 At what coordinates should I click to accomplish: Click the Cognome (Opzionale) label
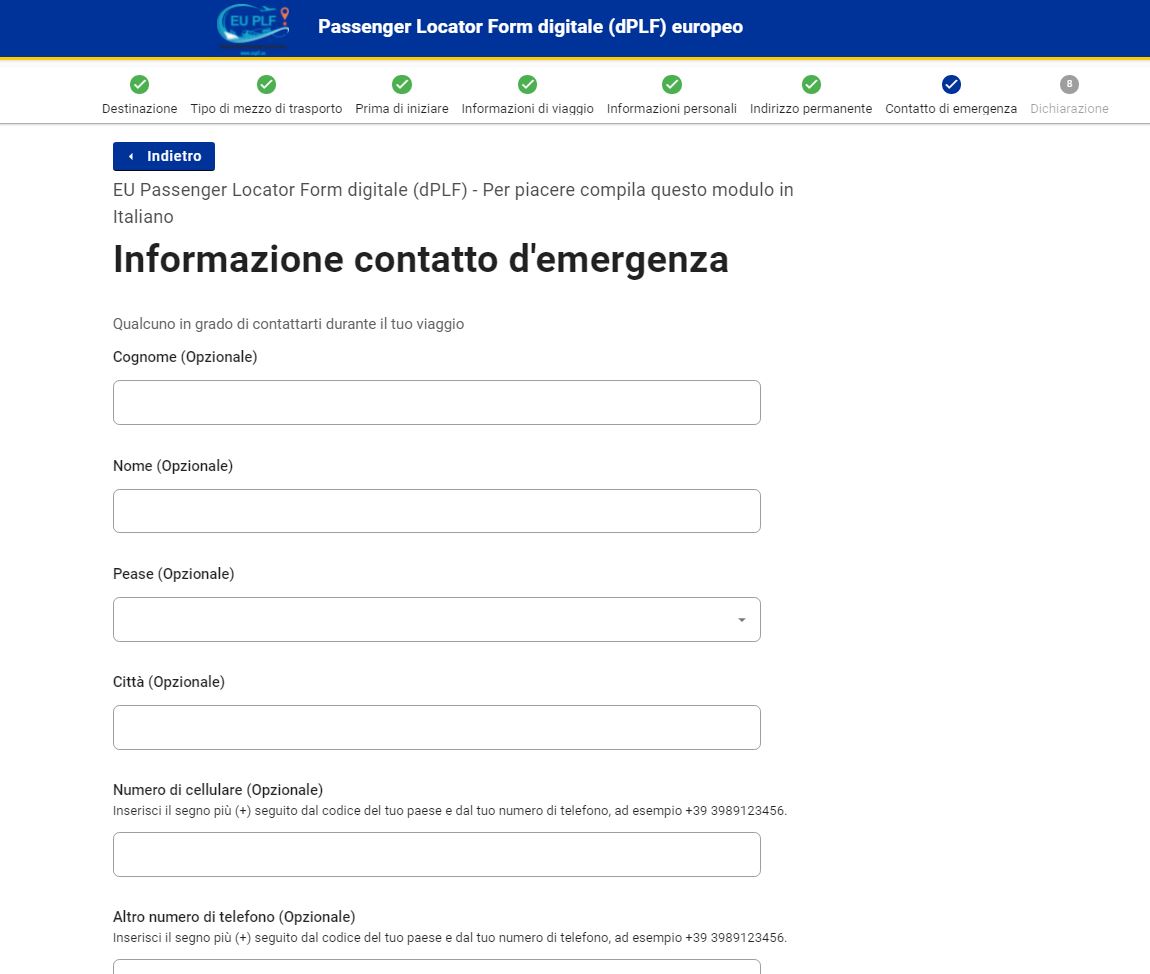[x=185, y=357]
